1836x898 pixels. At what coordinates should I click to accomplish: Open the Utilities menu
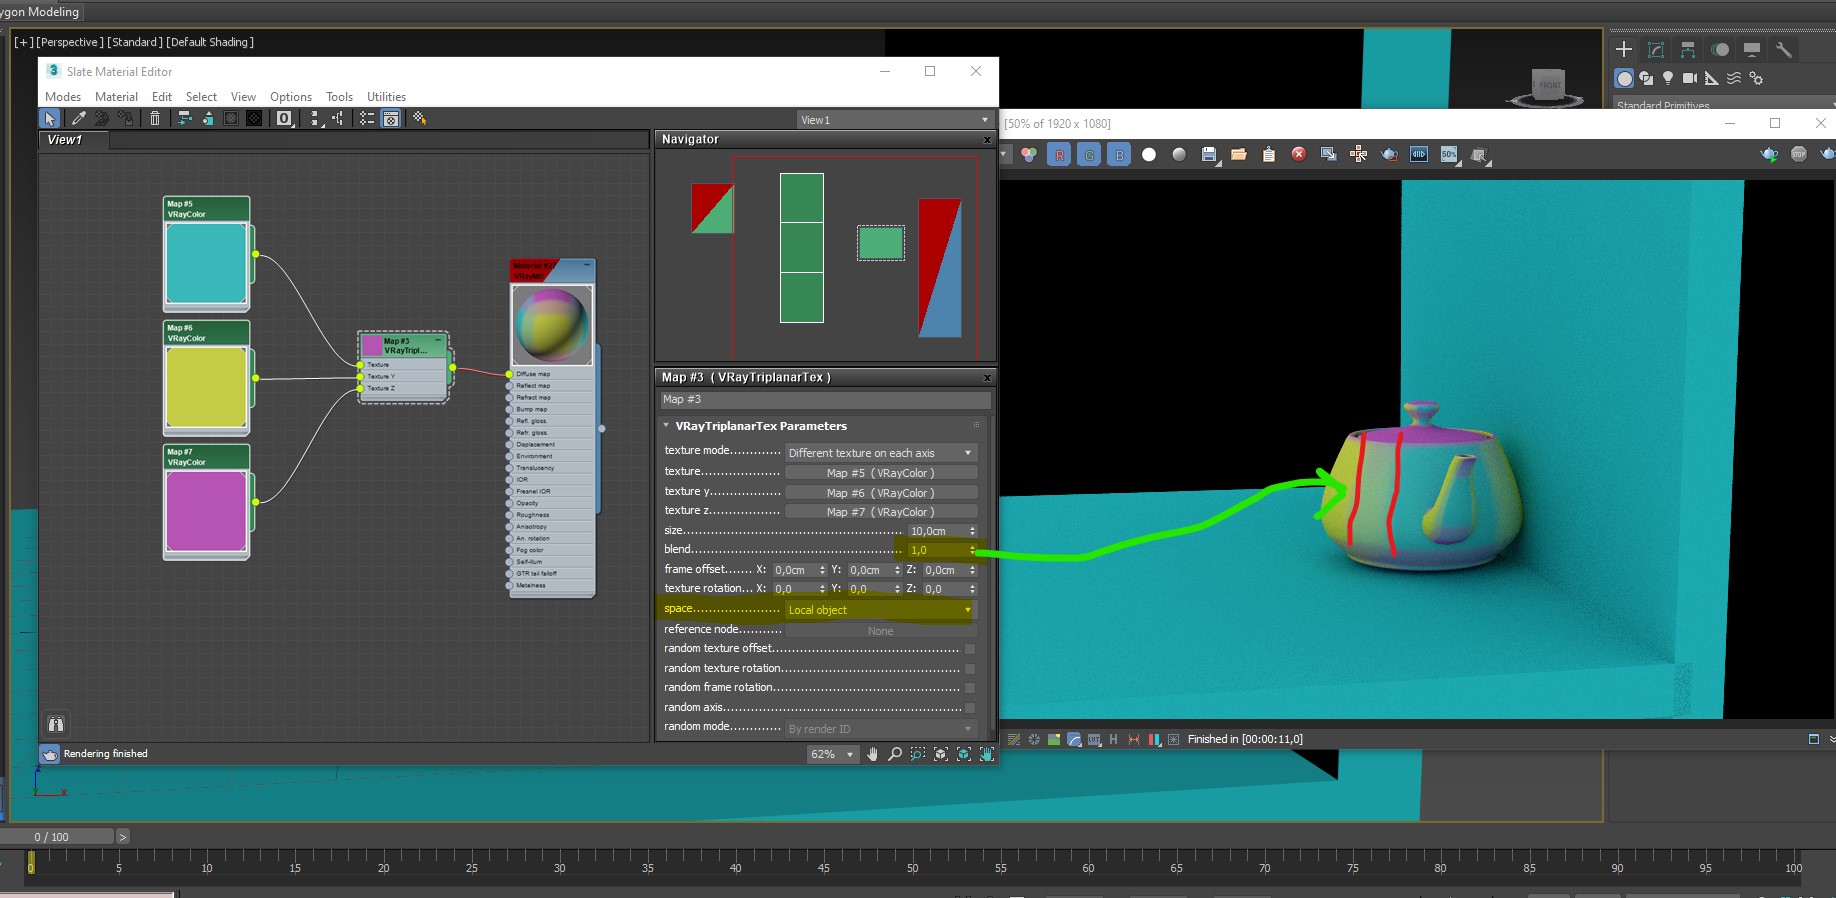pyautogui.click(x=386, y=97)
